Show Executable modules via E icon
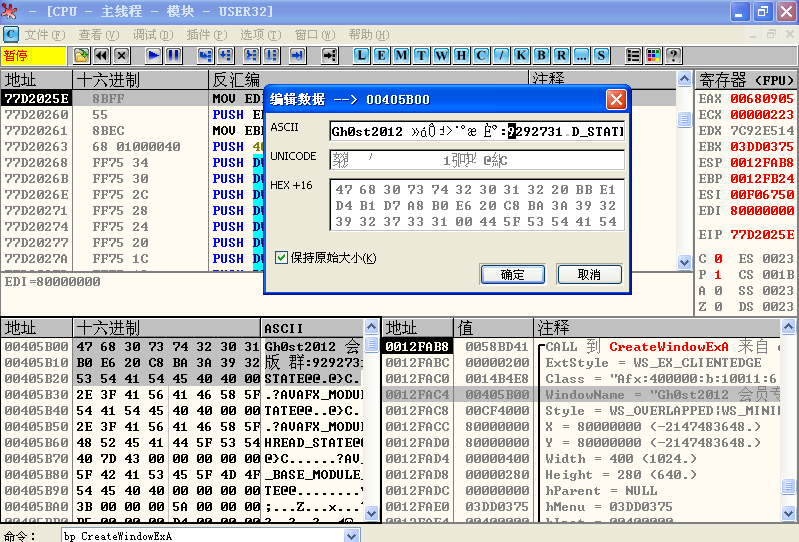 pos(381,55)
